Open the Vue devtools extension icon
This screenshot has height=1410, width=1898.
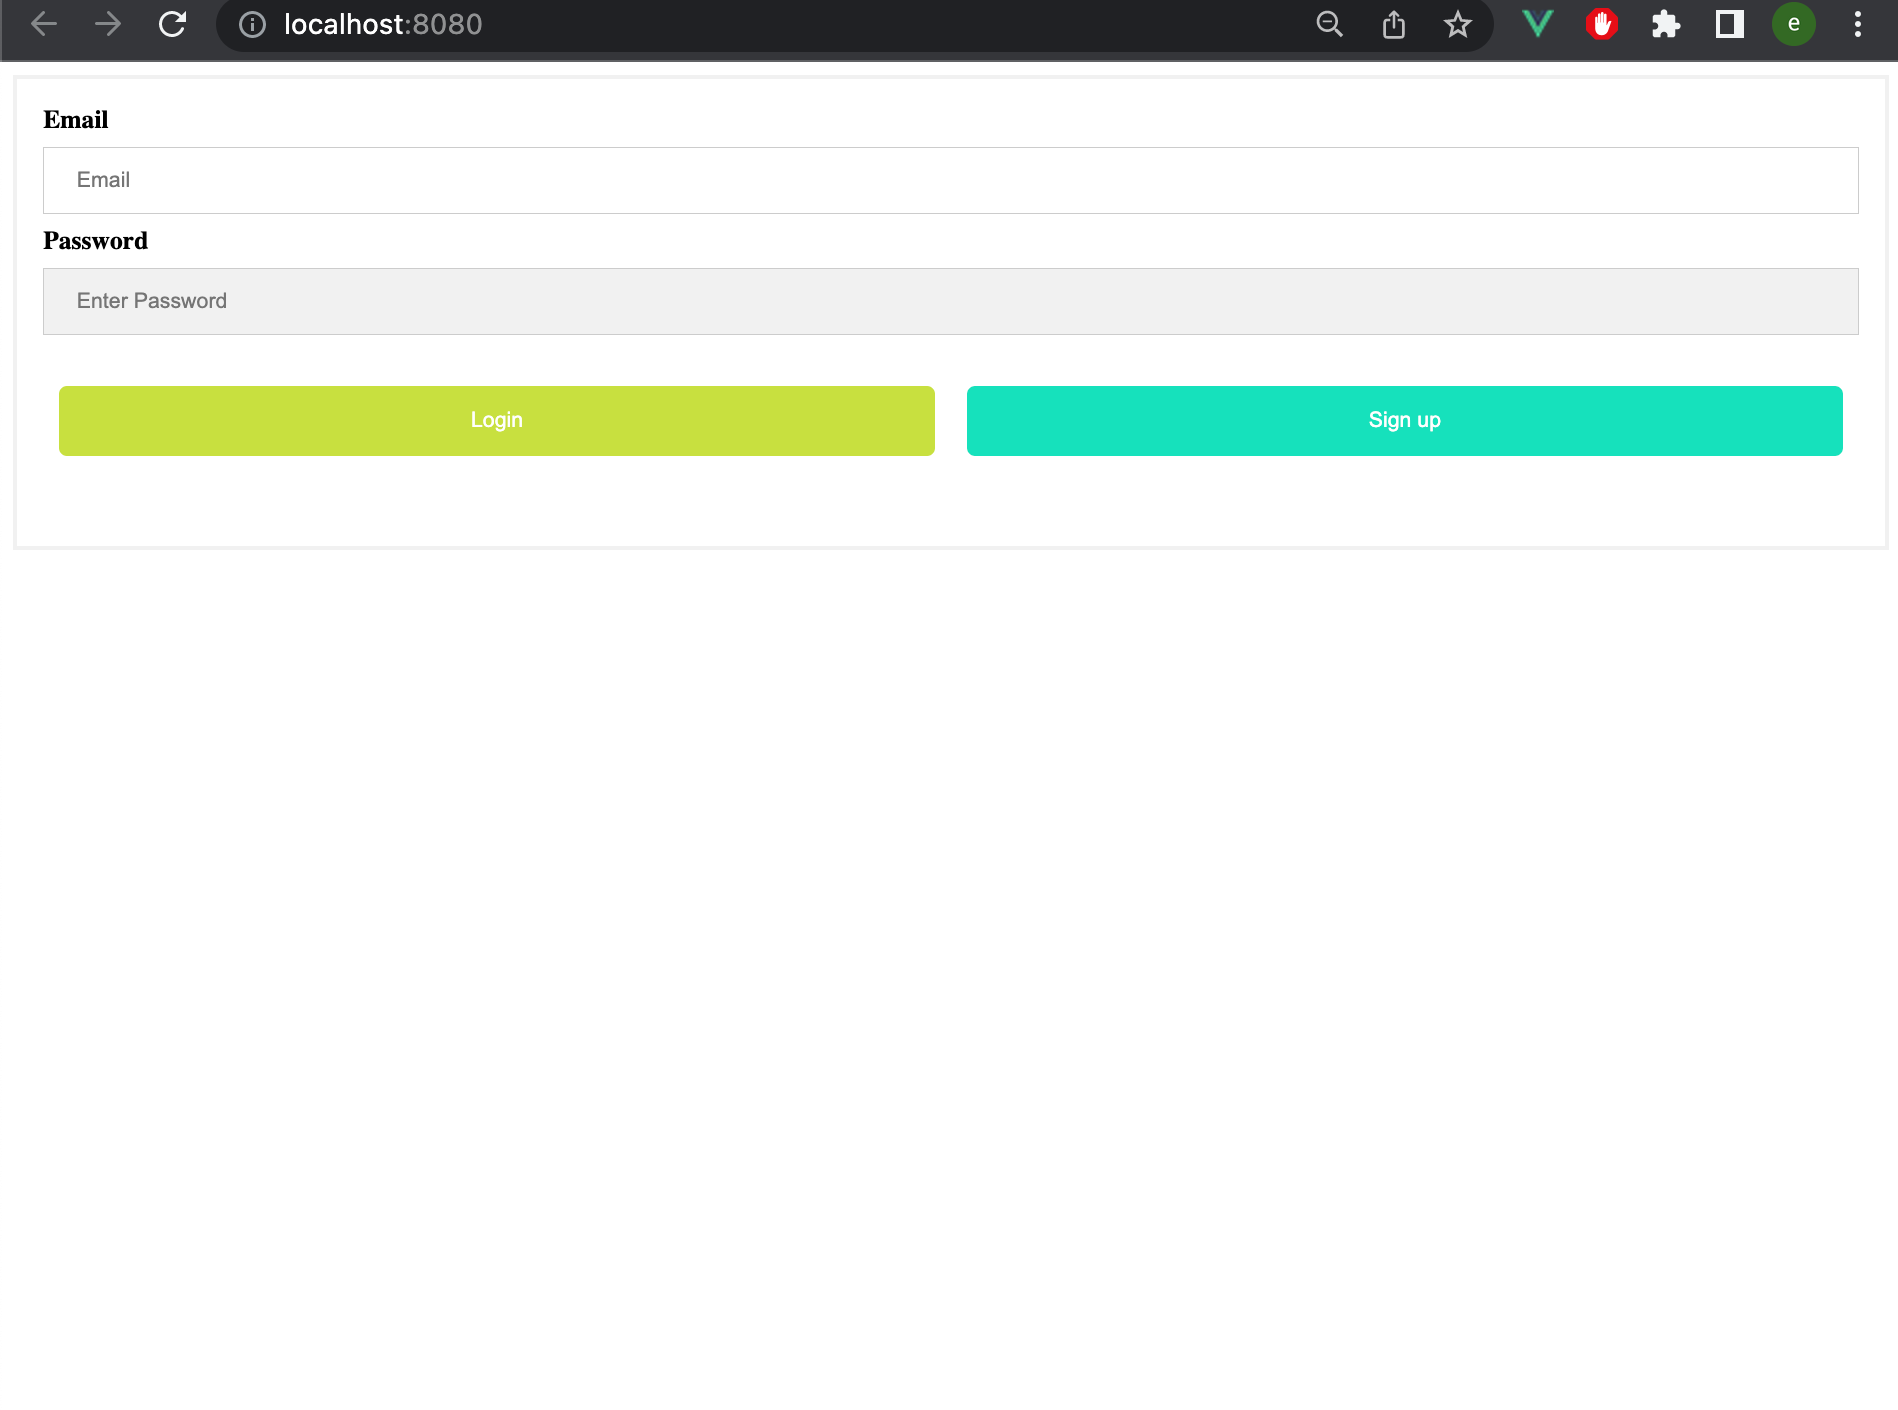1537,24
